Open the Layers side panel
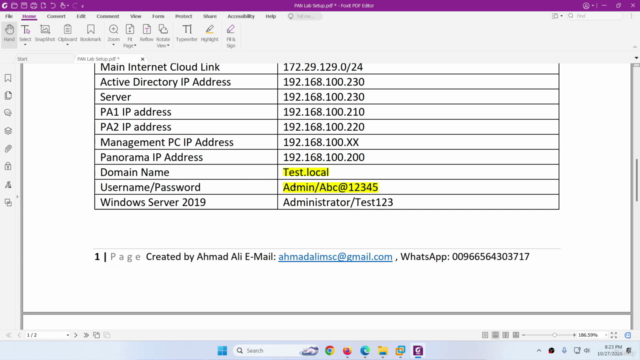This screenshot has height=360, width=640. pyautogui.click(x=8, y=131)
